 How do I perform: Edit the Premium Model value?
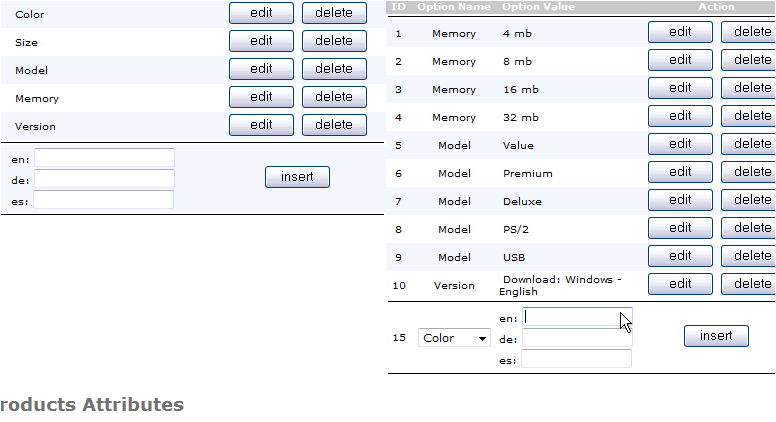point(680,172)
